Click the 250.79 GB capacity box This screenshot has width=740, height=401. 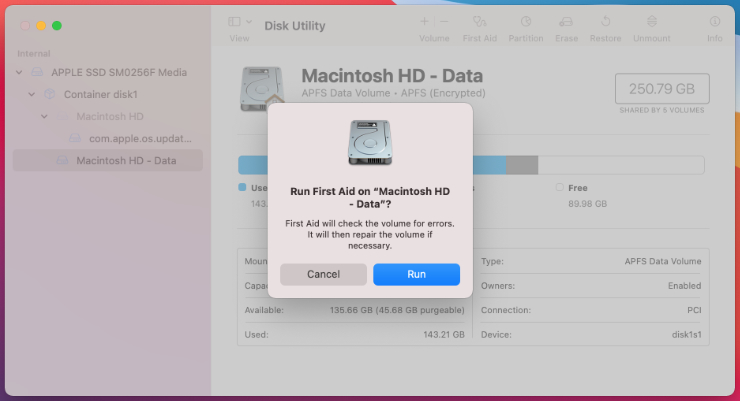pyautogui.click(x=662, y=89)
